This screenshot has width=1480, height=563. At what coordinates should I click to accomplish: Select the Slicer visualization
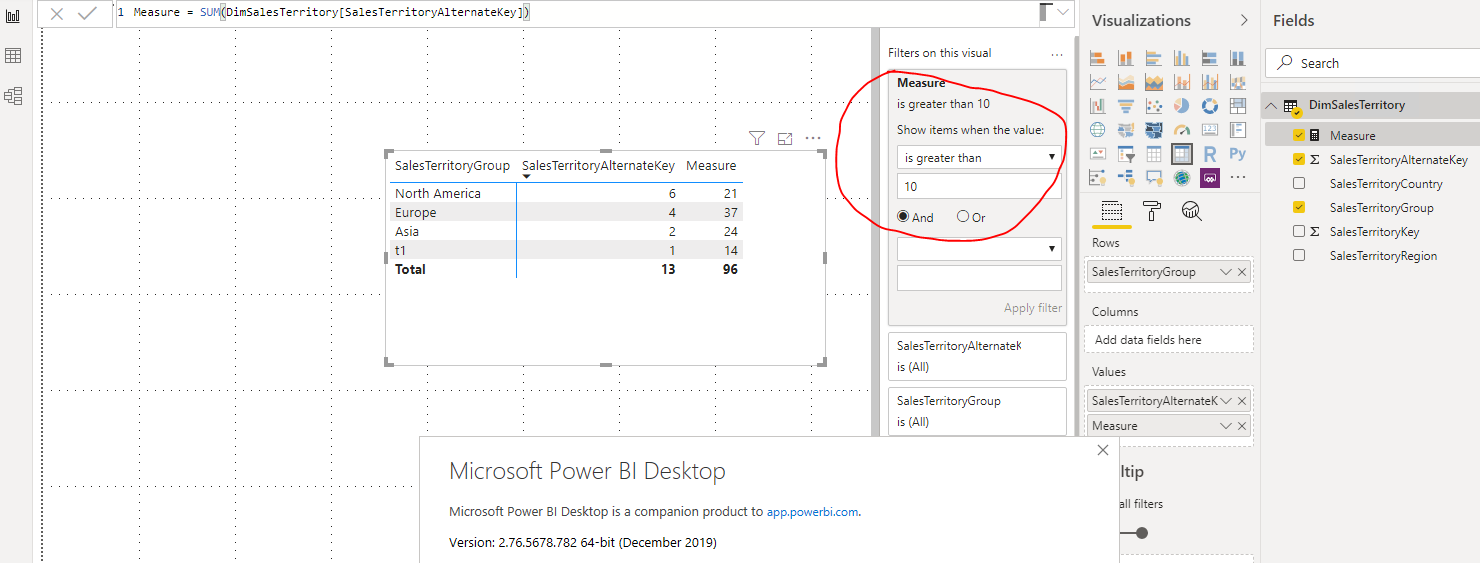point(1126,154)
